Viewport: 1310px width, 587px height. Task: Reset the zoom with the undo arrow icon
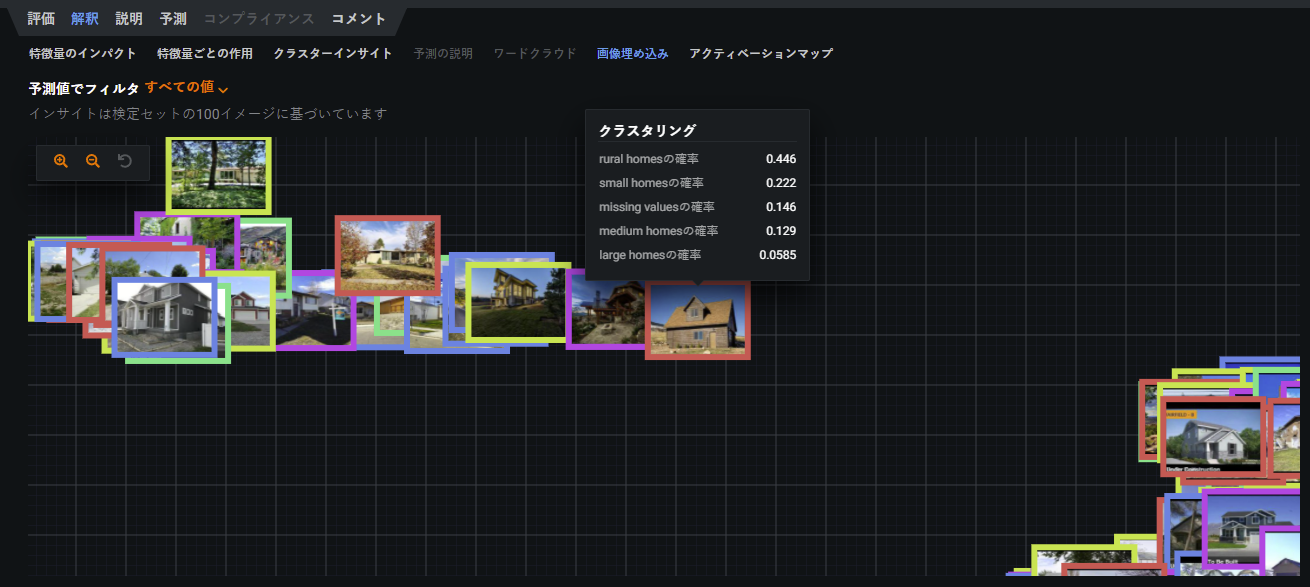coord(125,161)
